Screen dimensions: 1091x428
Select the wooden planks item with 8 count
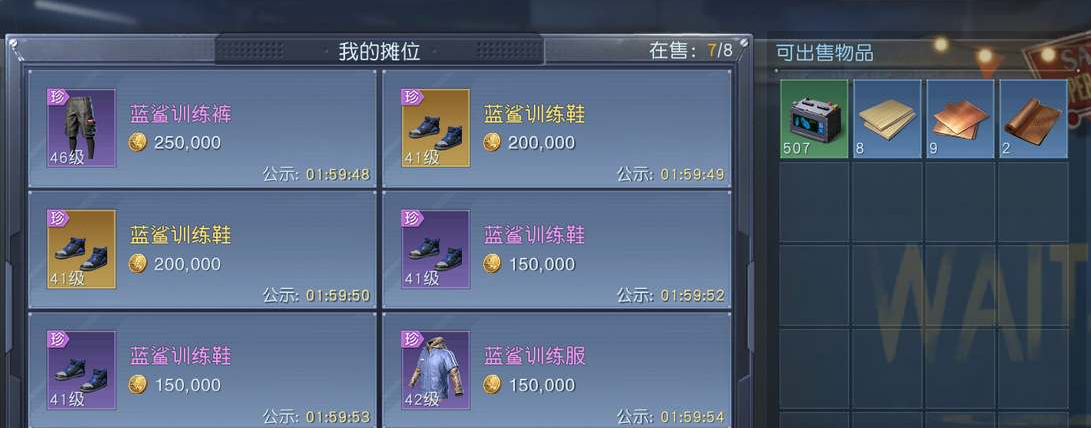click(x=887, y=118)
